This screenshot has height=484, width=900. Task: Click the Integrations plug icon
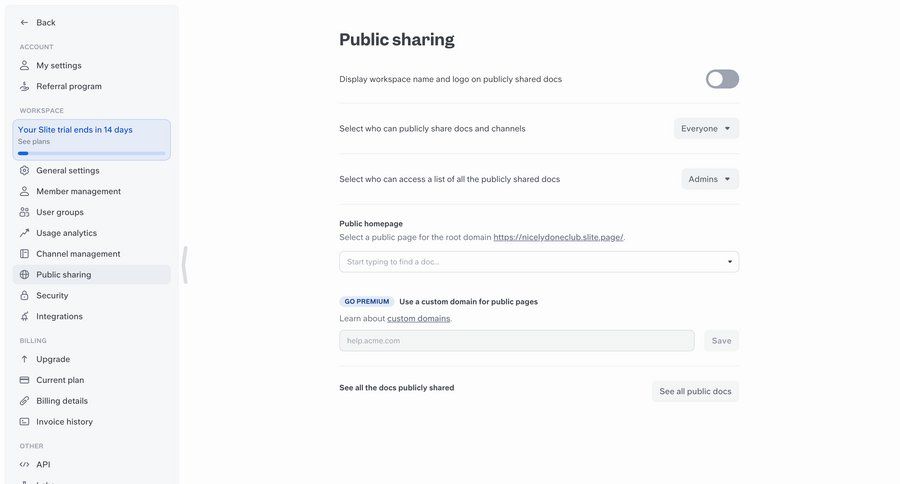click(x=25, y=317)
